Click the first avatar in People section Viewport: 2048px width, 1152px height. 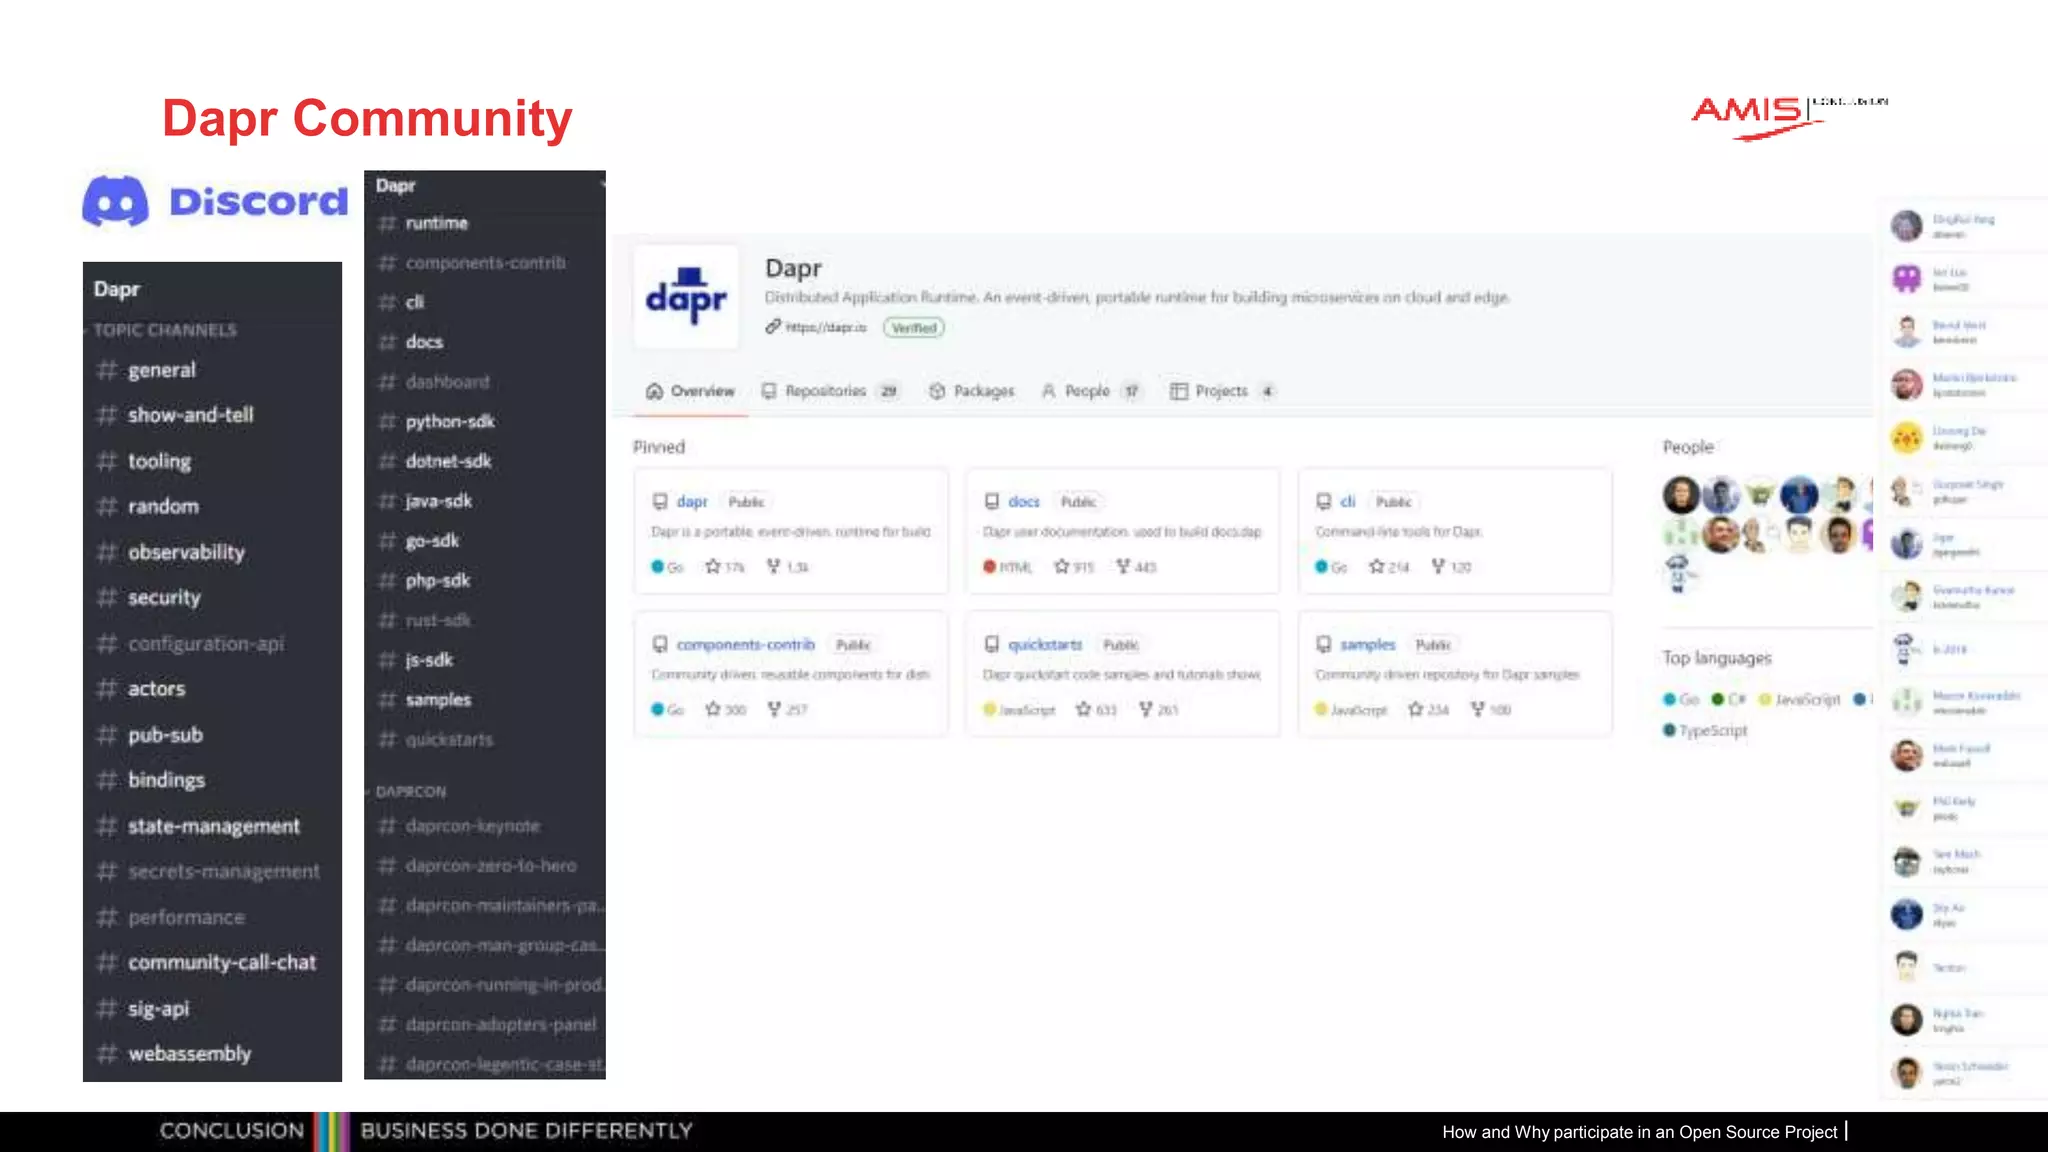point(1682,494)
